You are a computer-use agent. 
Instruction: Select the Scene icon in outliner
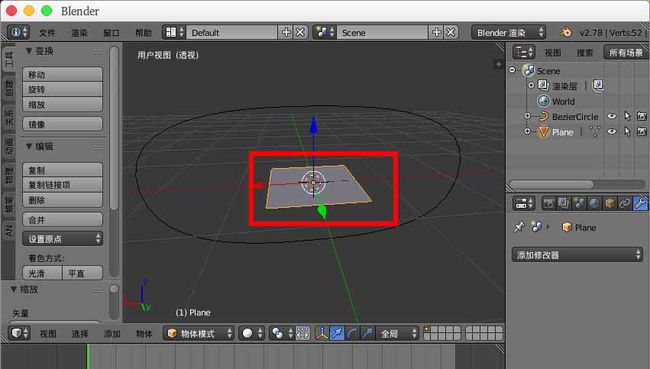529,70
